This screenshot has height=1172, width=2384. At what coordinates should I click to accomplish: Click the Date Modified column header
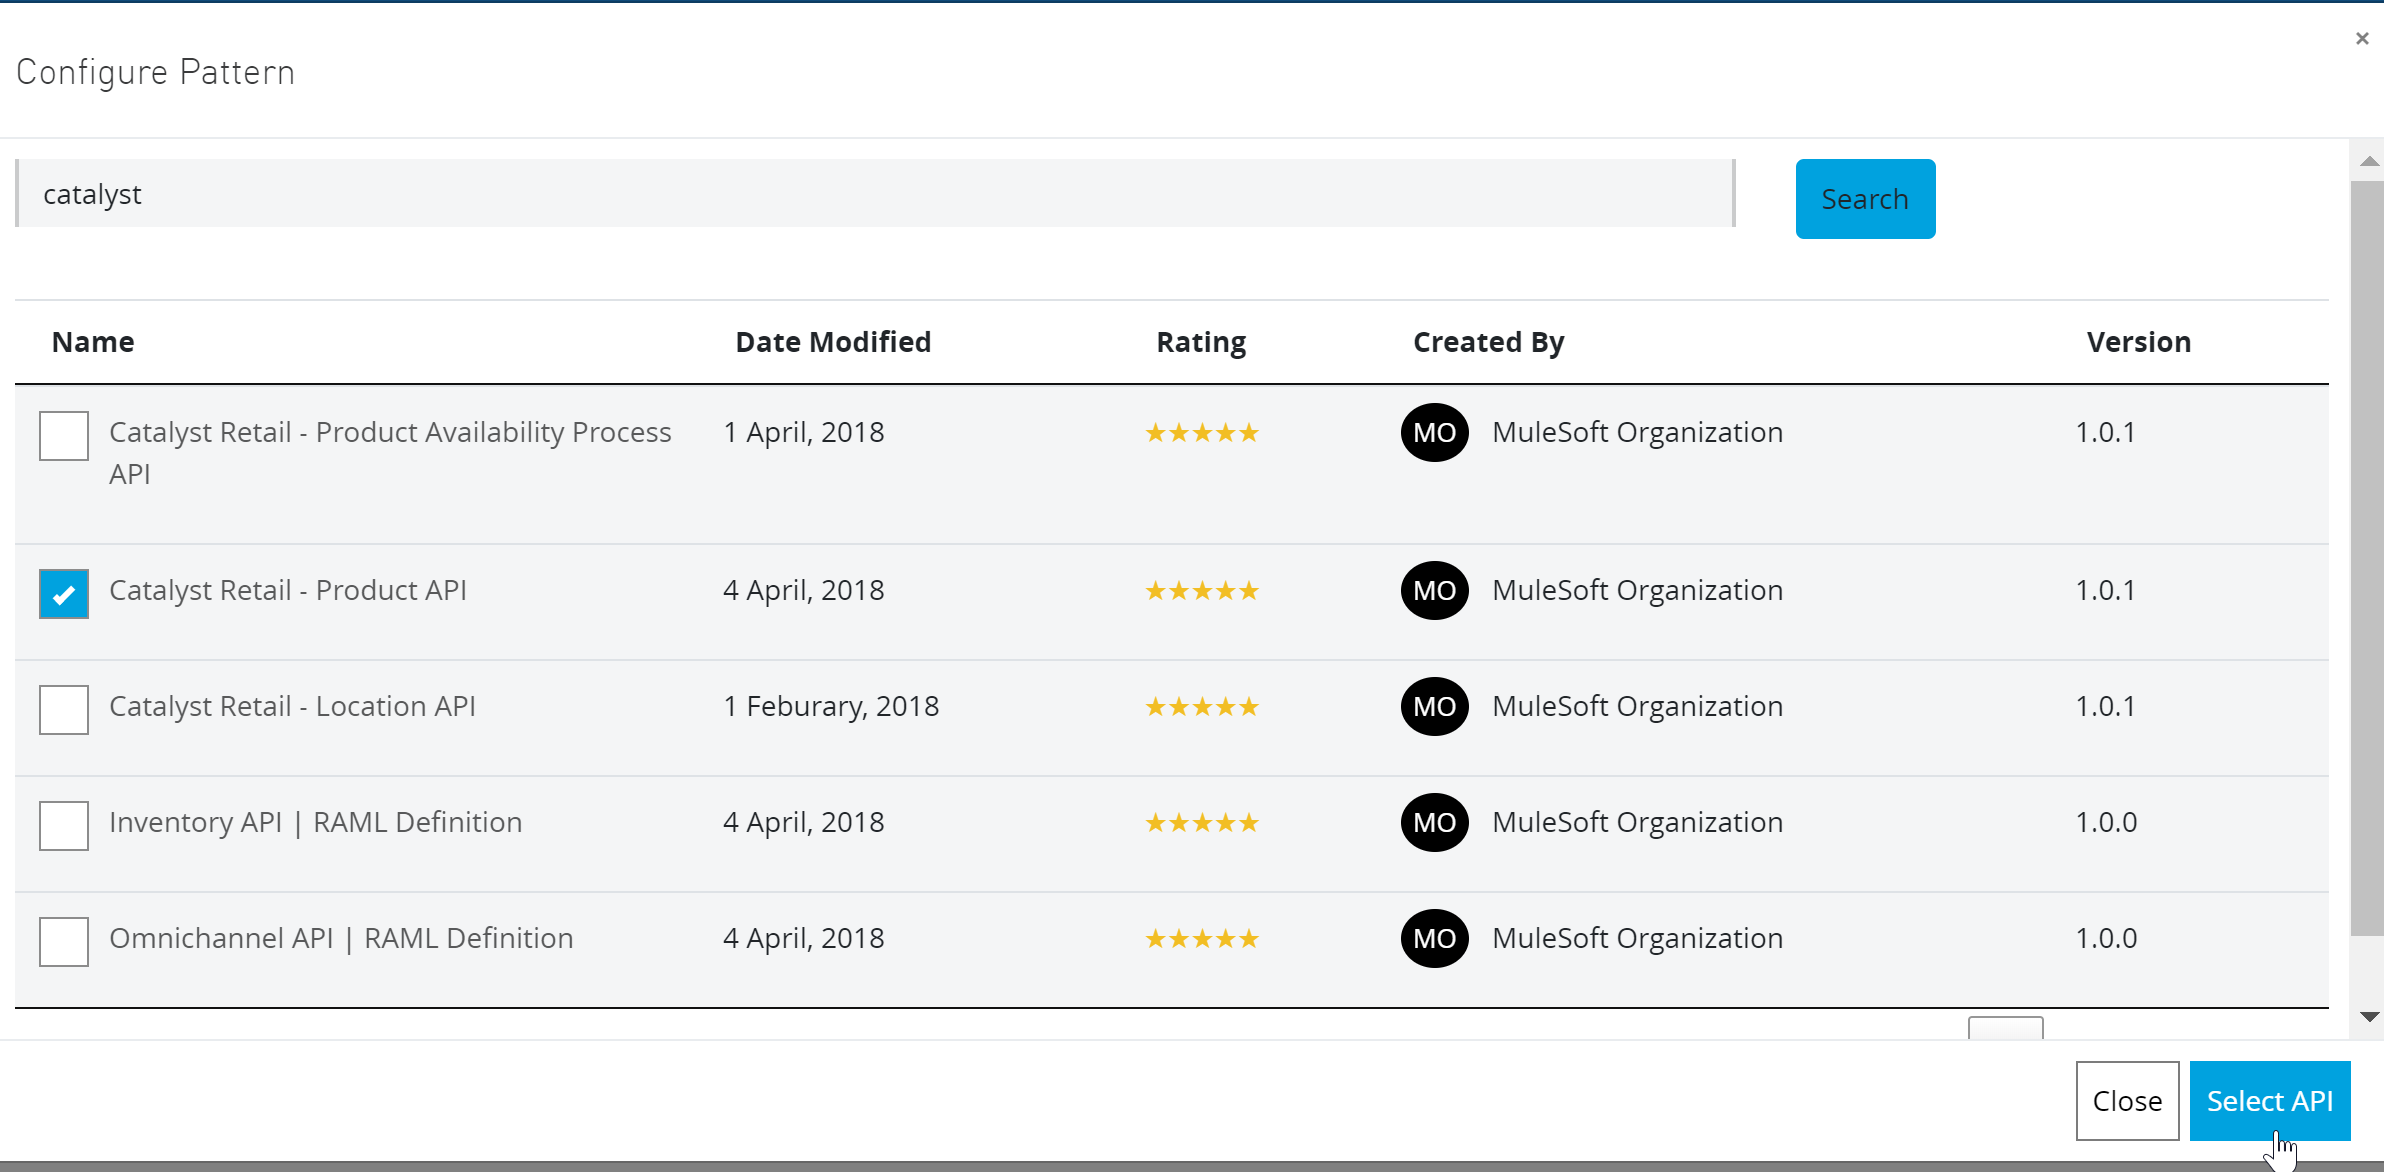pos(833,342)
